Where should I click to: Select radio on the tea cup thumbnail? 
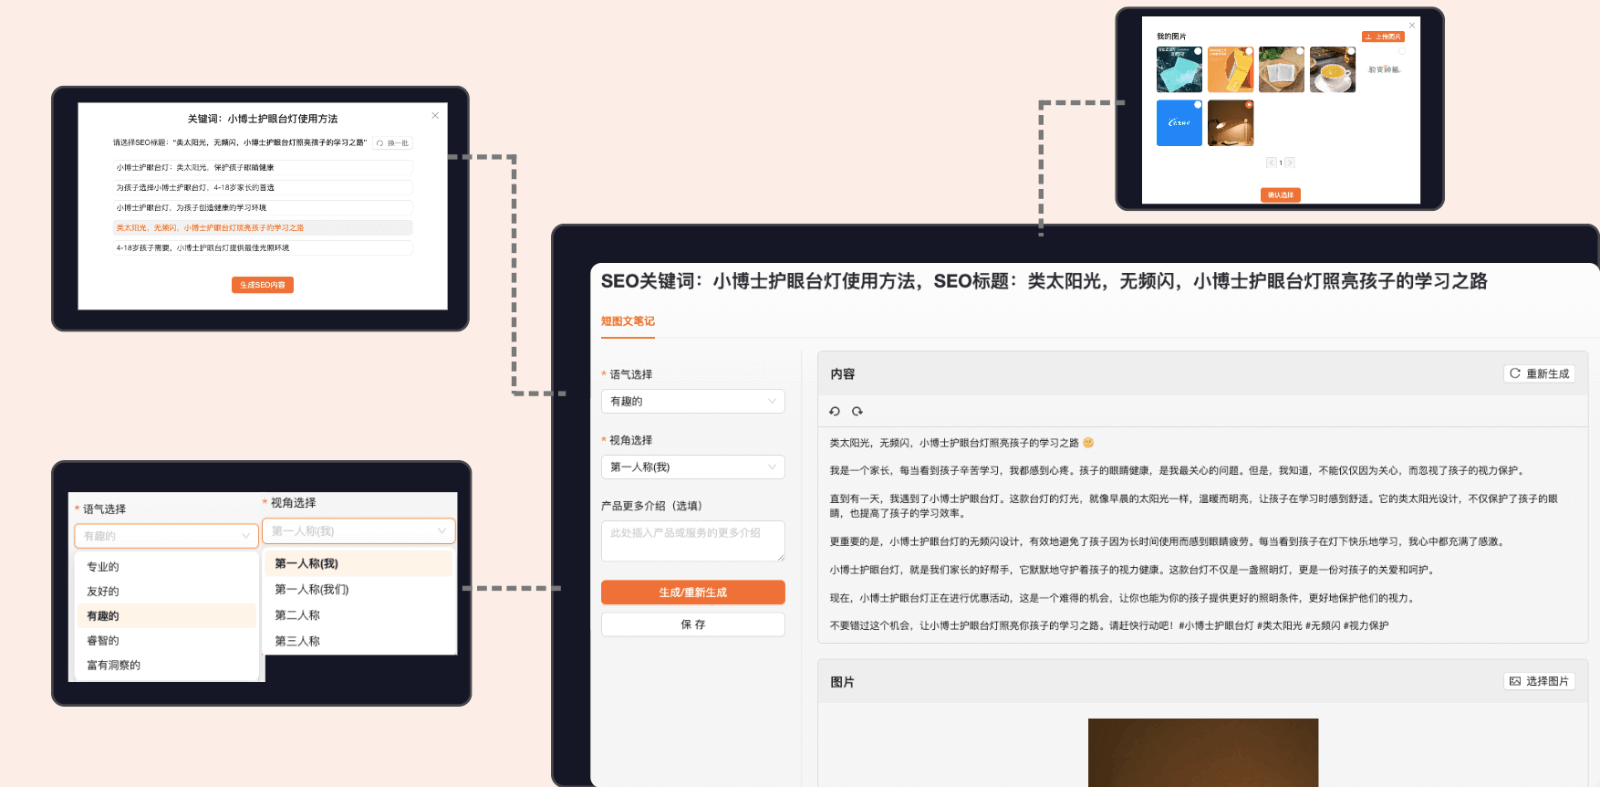(1351, 51)
